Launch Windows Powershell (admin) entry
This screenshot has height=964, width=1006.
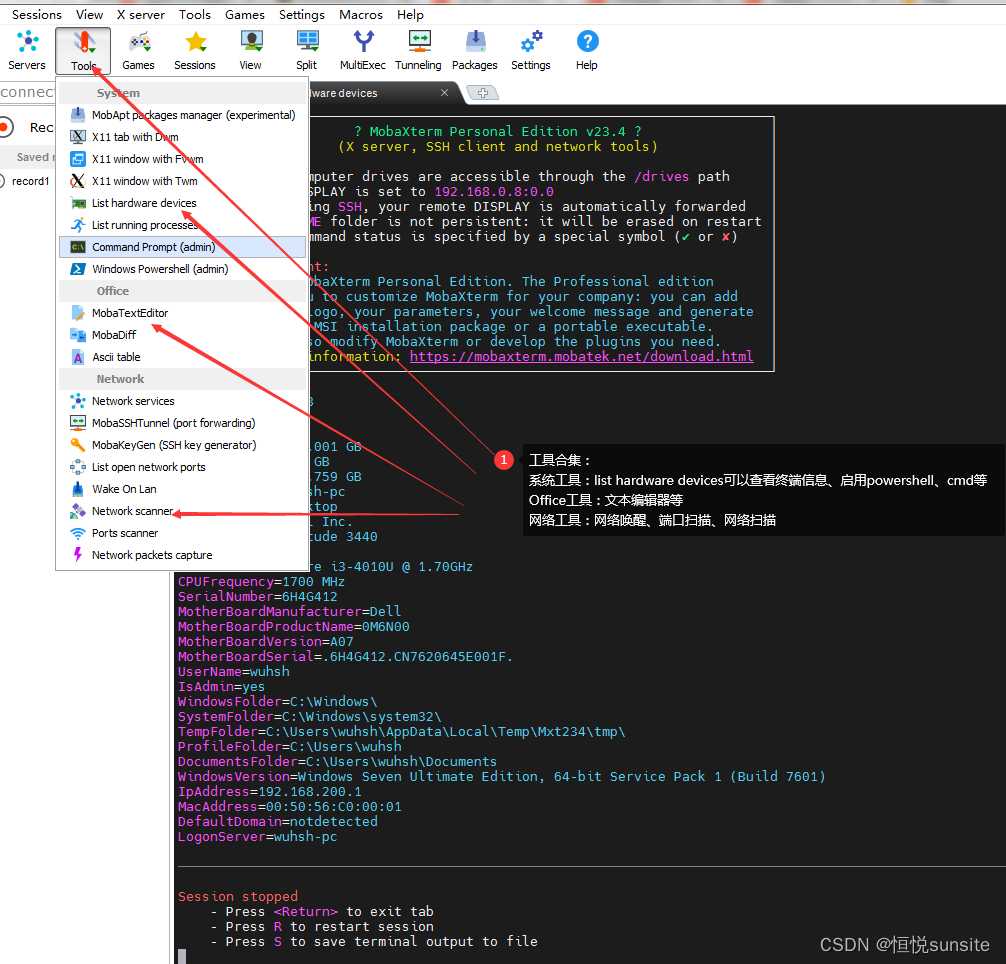click(160, 269)
